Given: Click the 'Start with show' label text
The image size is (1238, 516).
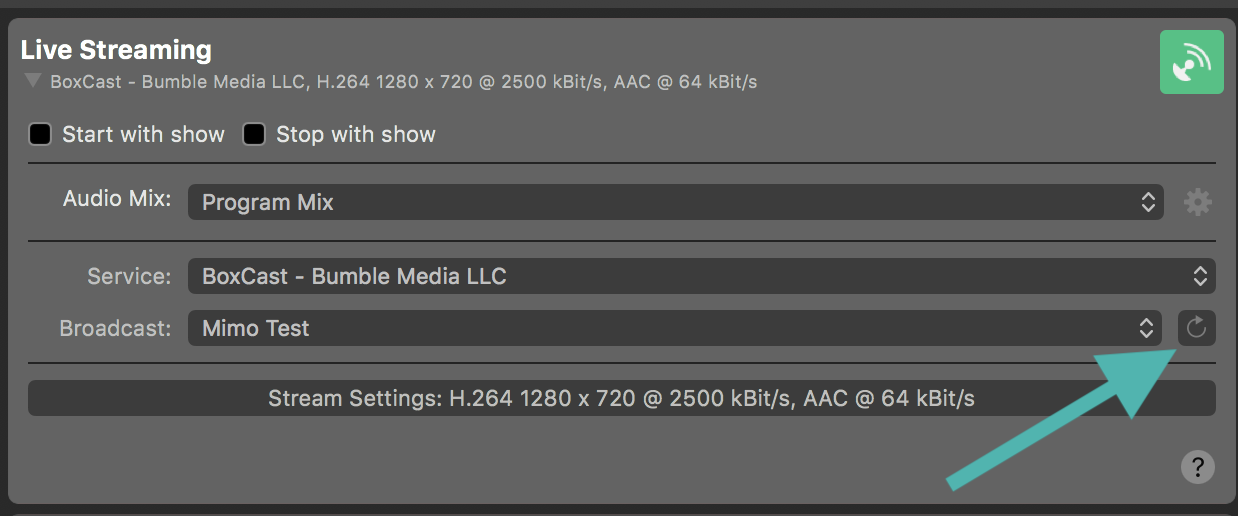Looking at the screenshot, I should point(143,134).
